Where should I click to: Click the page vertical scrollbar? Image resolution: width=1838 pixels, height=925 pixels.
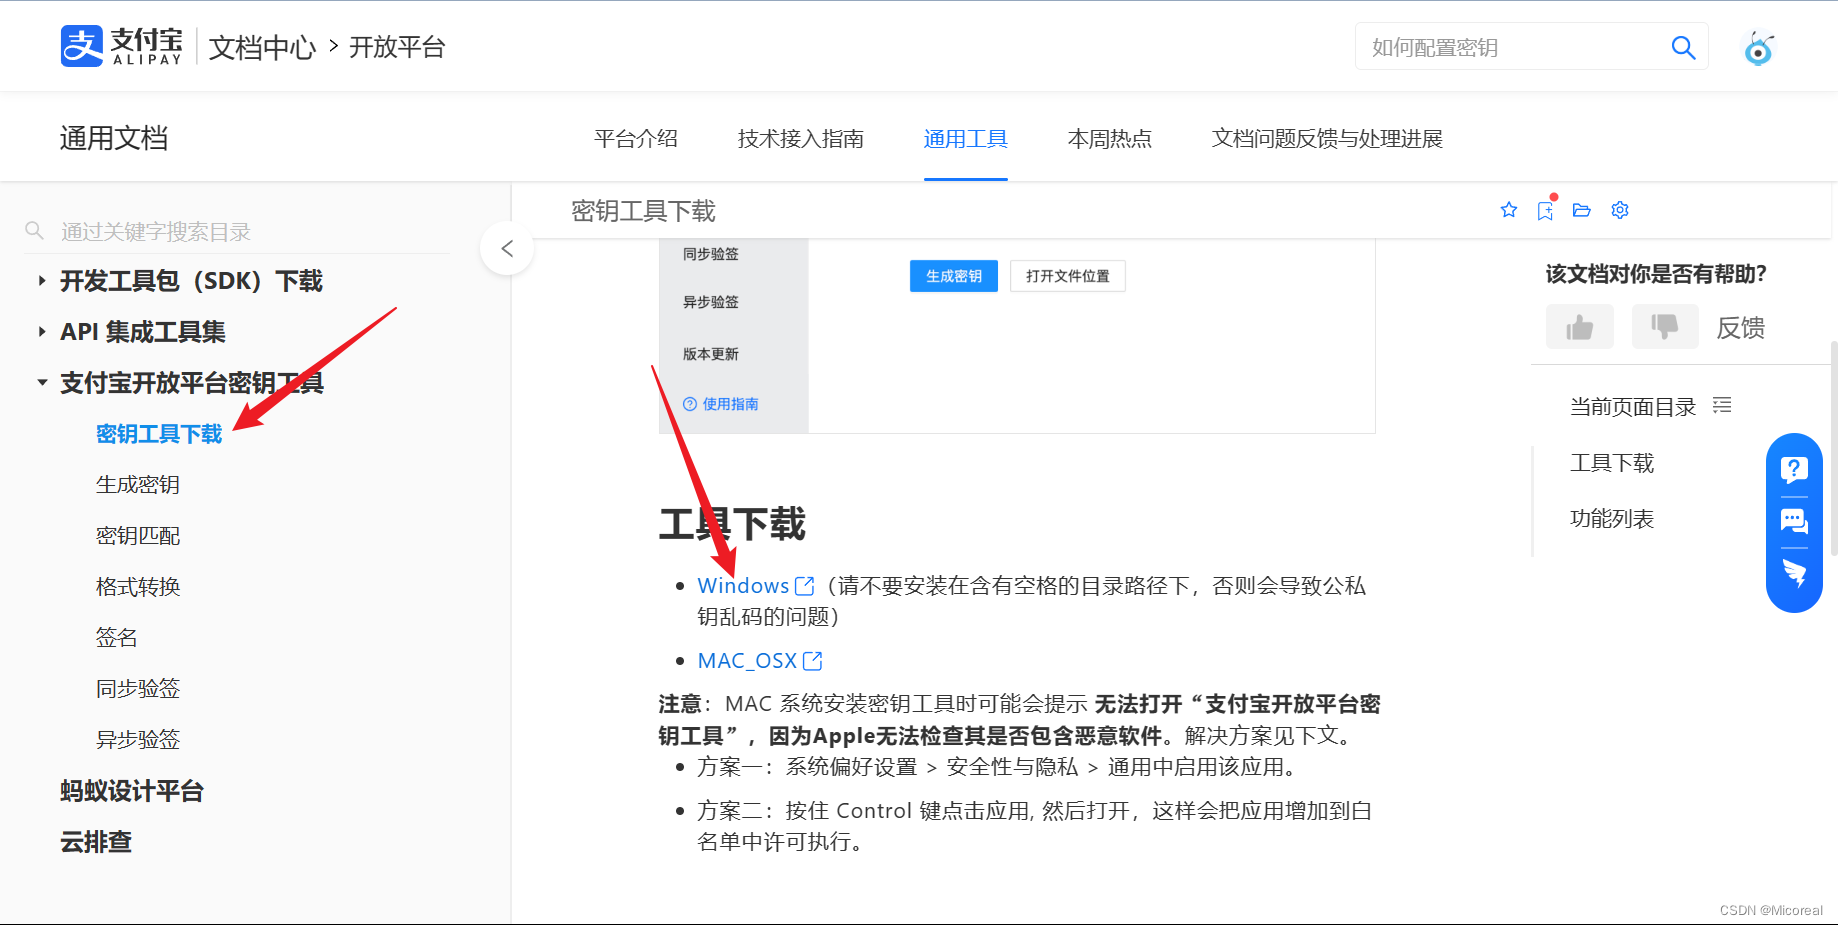coord(1833,448)
